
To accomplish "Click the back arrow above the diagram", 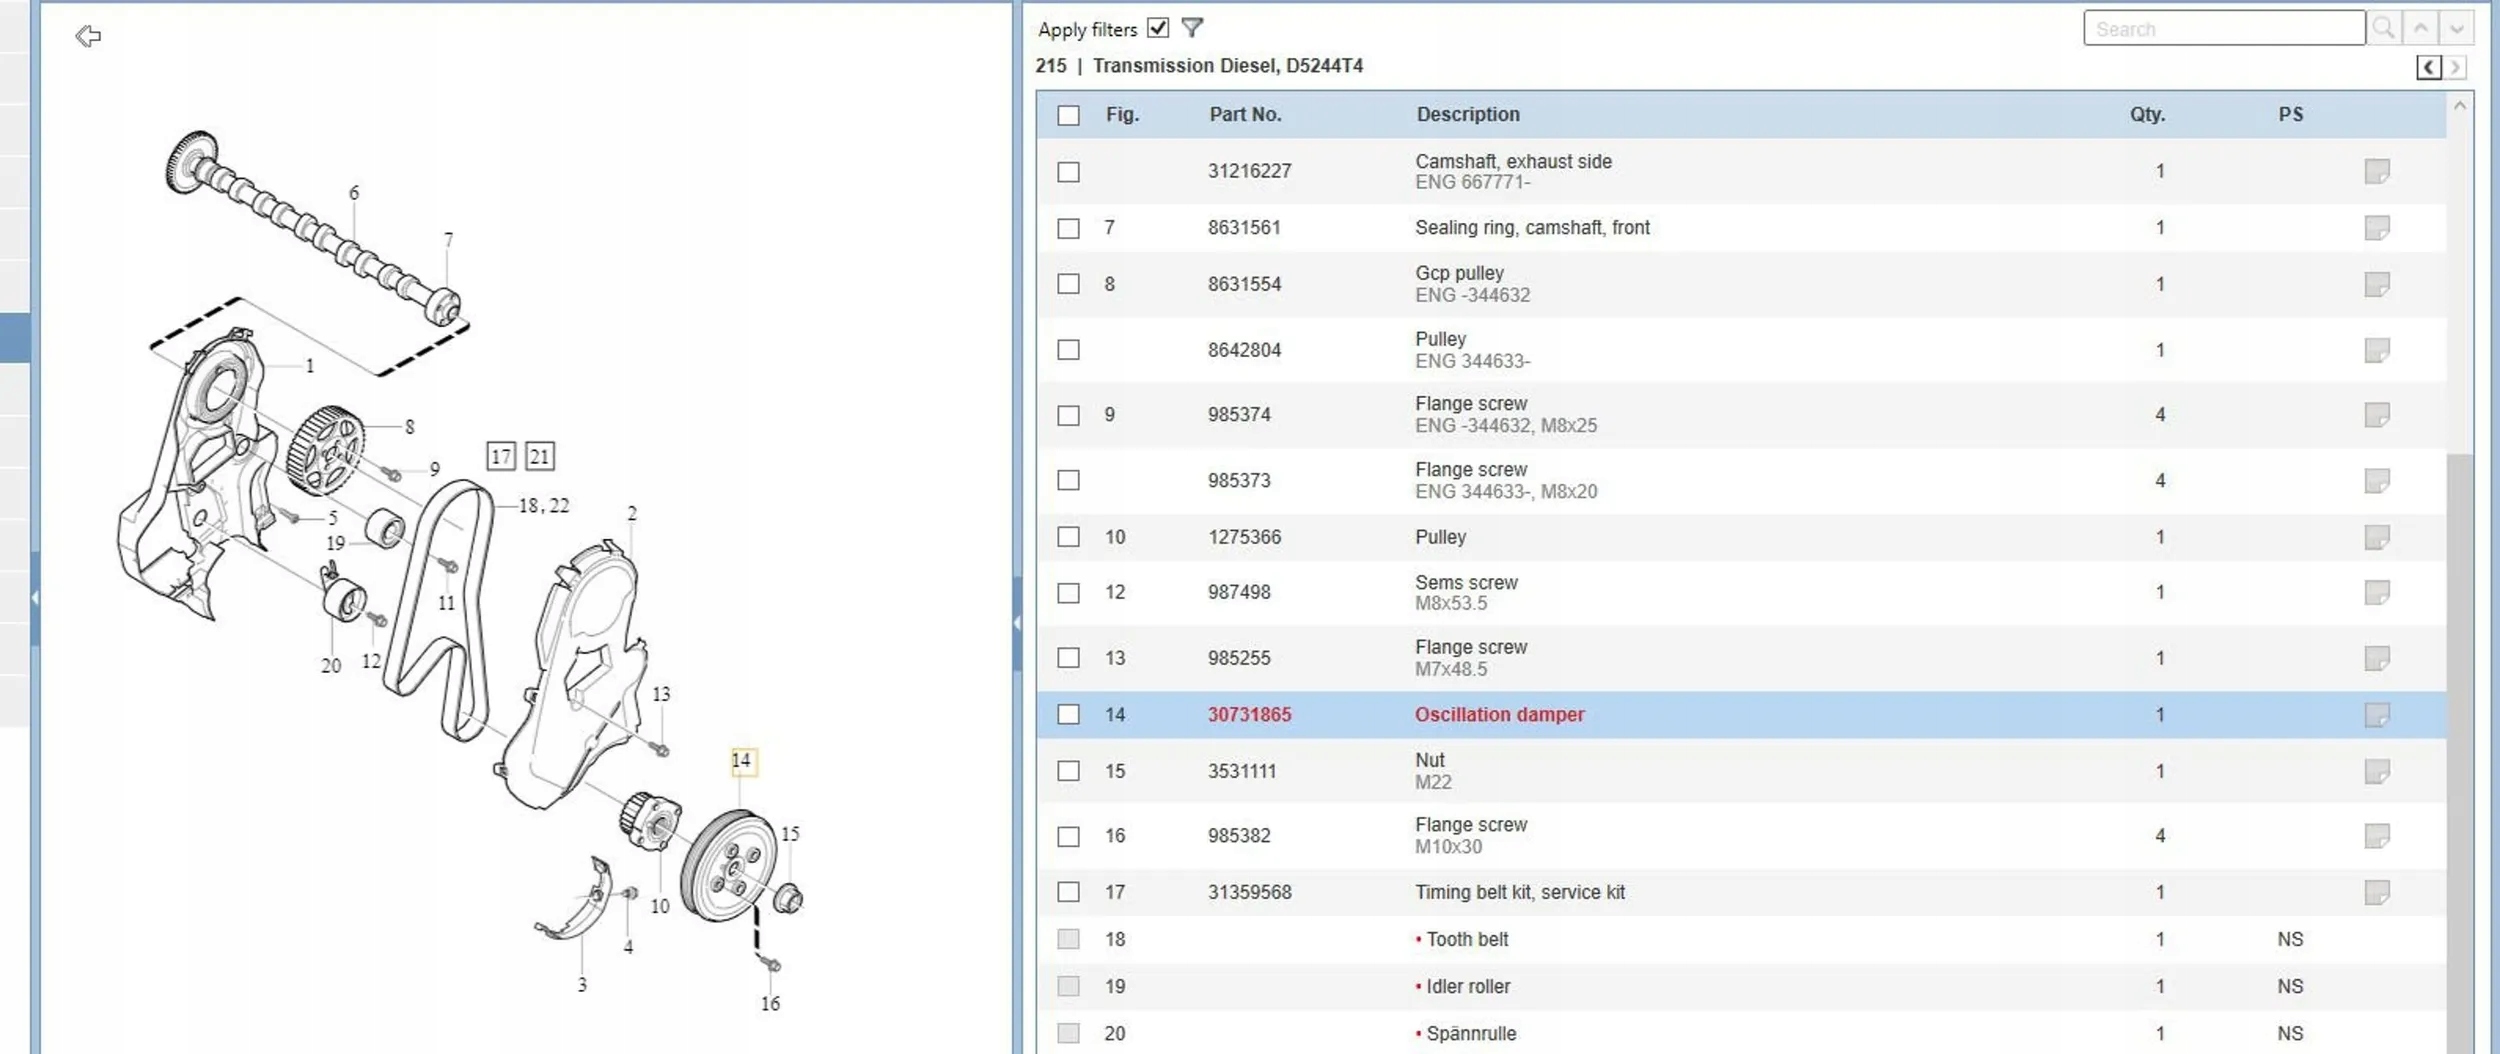I will tap(88, 37).
